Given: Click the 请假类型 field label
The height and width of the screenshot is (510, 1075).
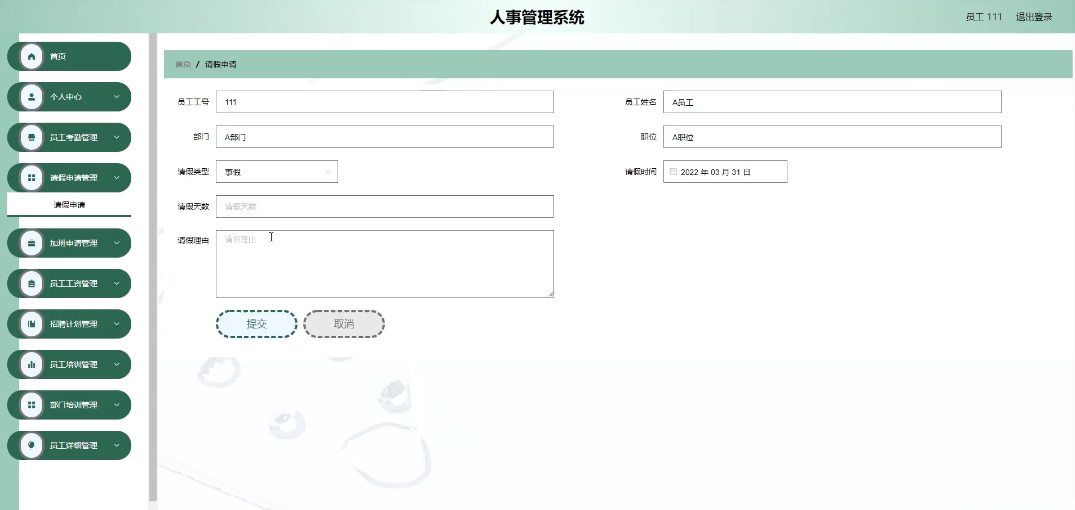Looking at the screenshot, I should pyautogui.click(x=193, y=171).
